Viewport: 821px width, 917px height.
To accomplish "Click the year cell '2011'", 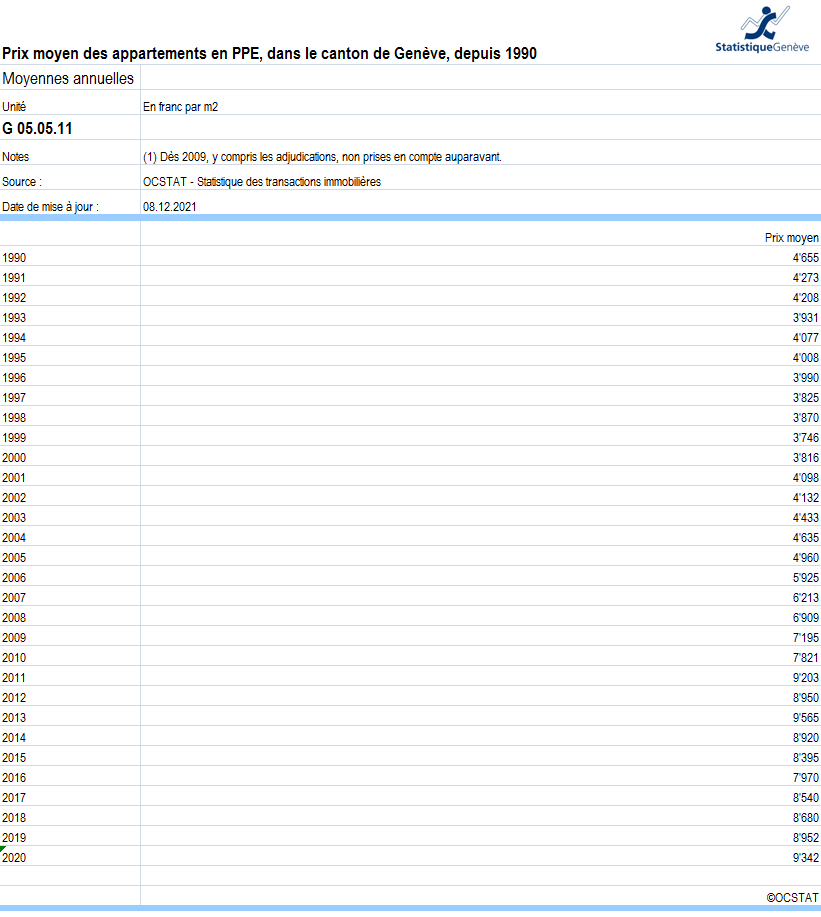I will point(14,678).
